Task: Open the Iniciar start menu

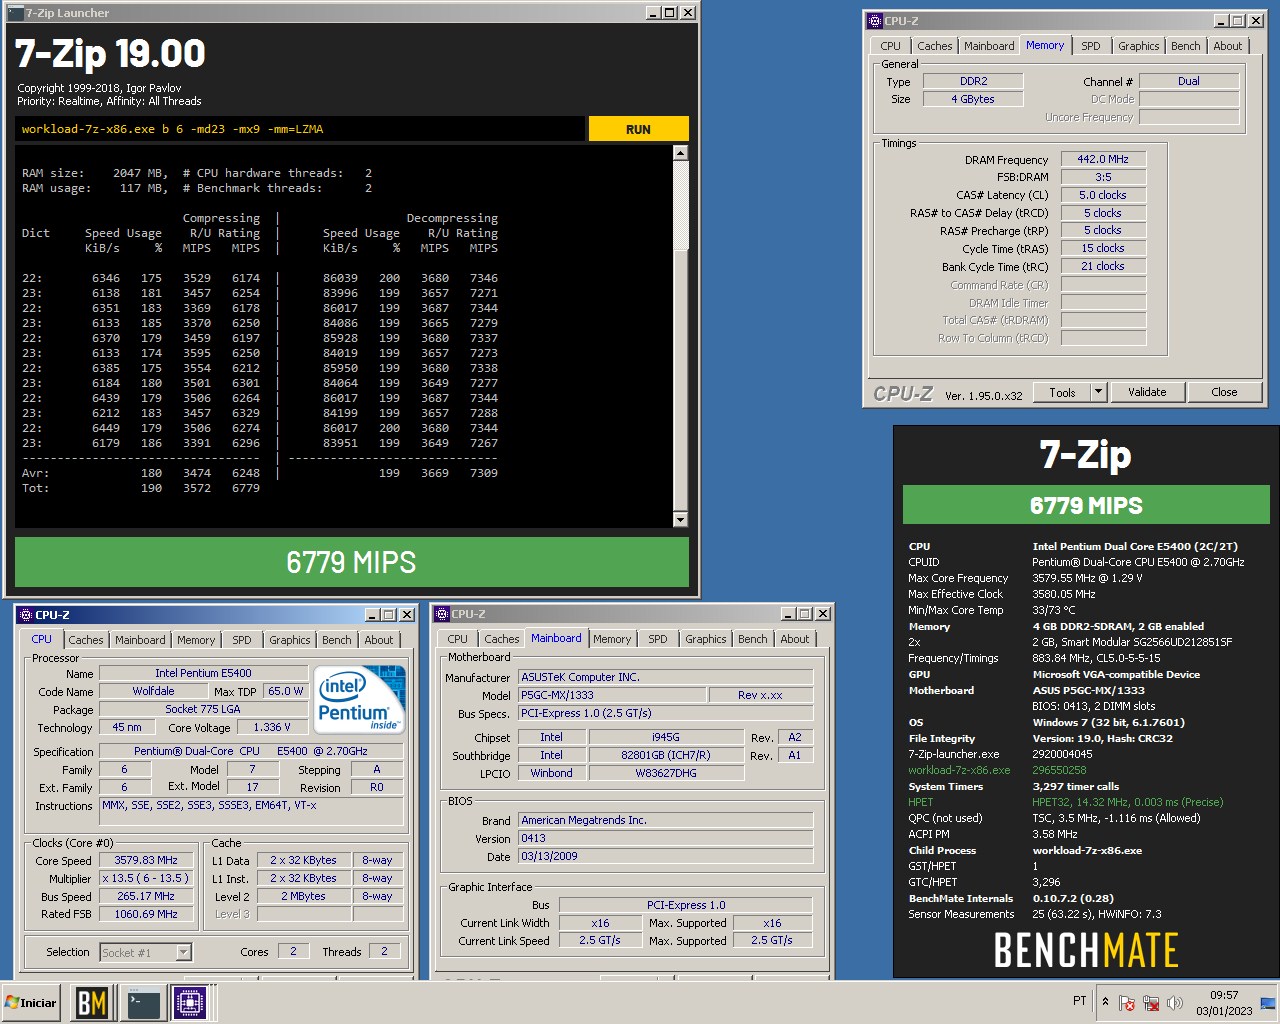Action: pos(31,1002)
